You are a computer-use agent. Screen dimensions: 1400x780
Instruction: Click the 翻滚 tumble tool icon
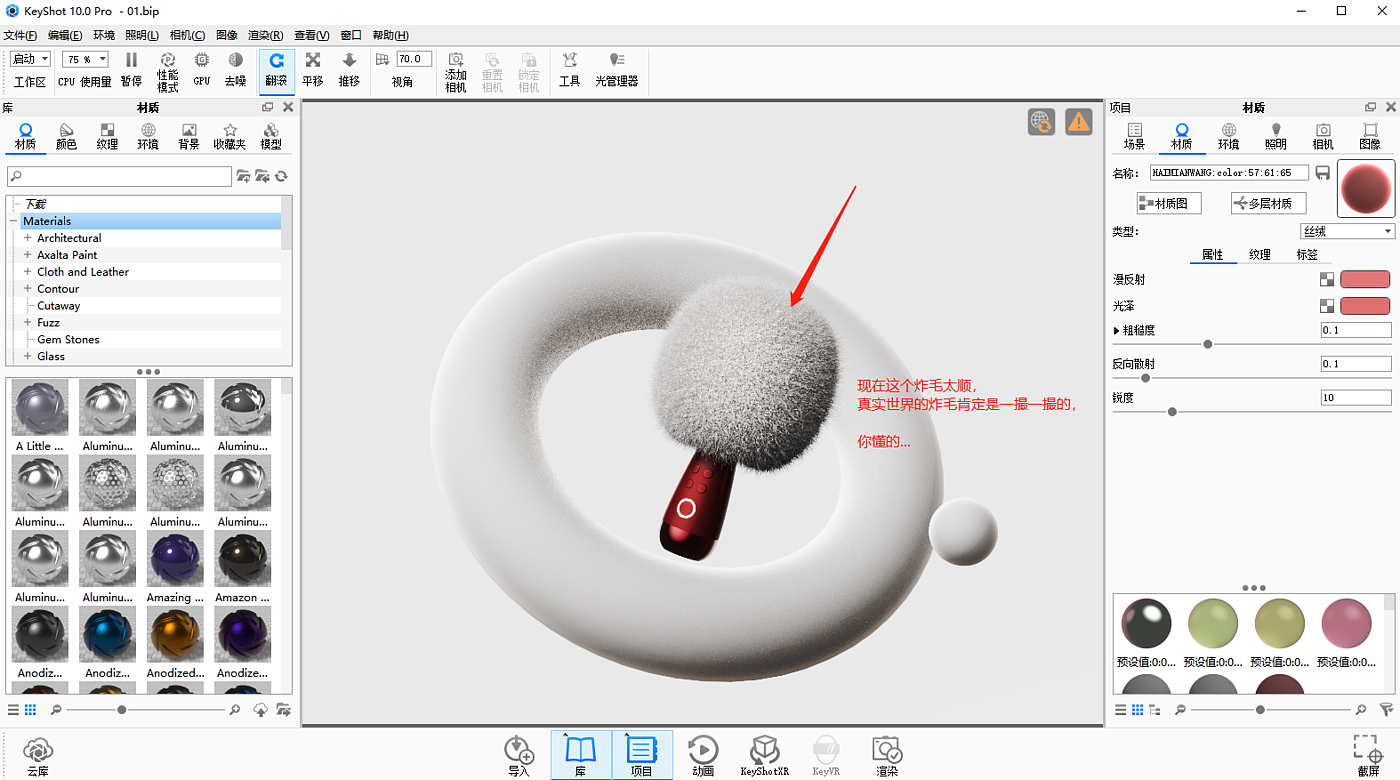pos(276,62)
